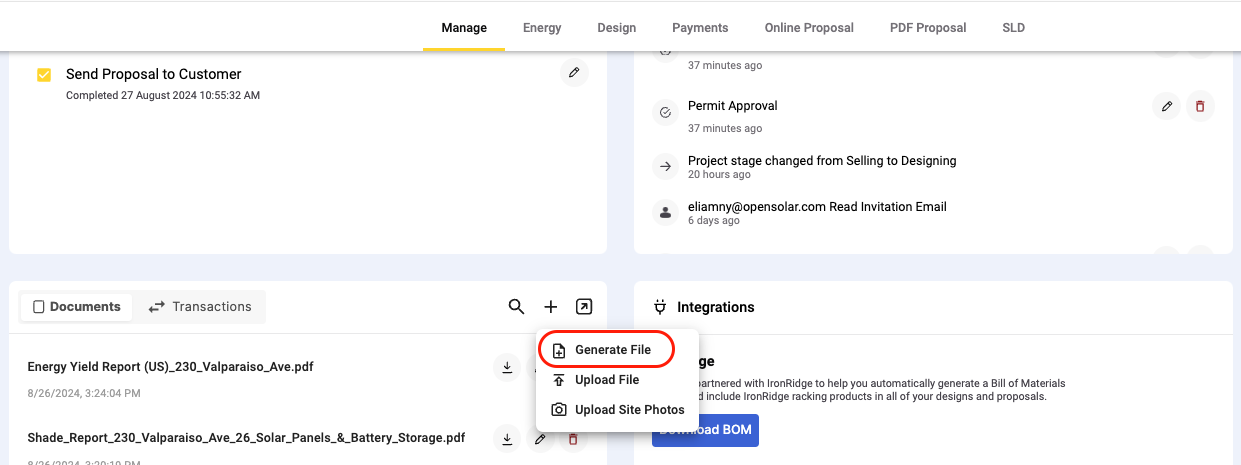Screen dimensions: 1241x465
Task: Edit the Shade Report file name
Action: pos(540,438)
